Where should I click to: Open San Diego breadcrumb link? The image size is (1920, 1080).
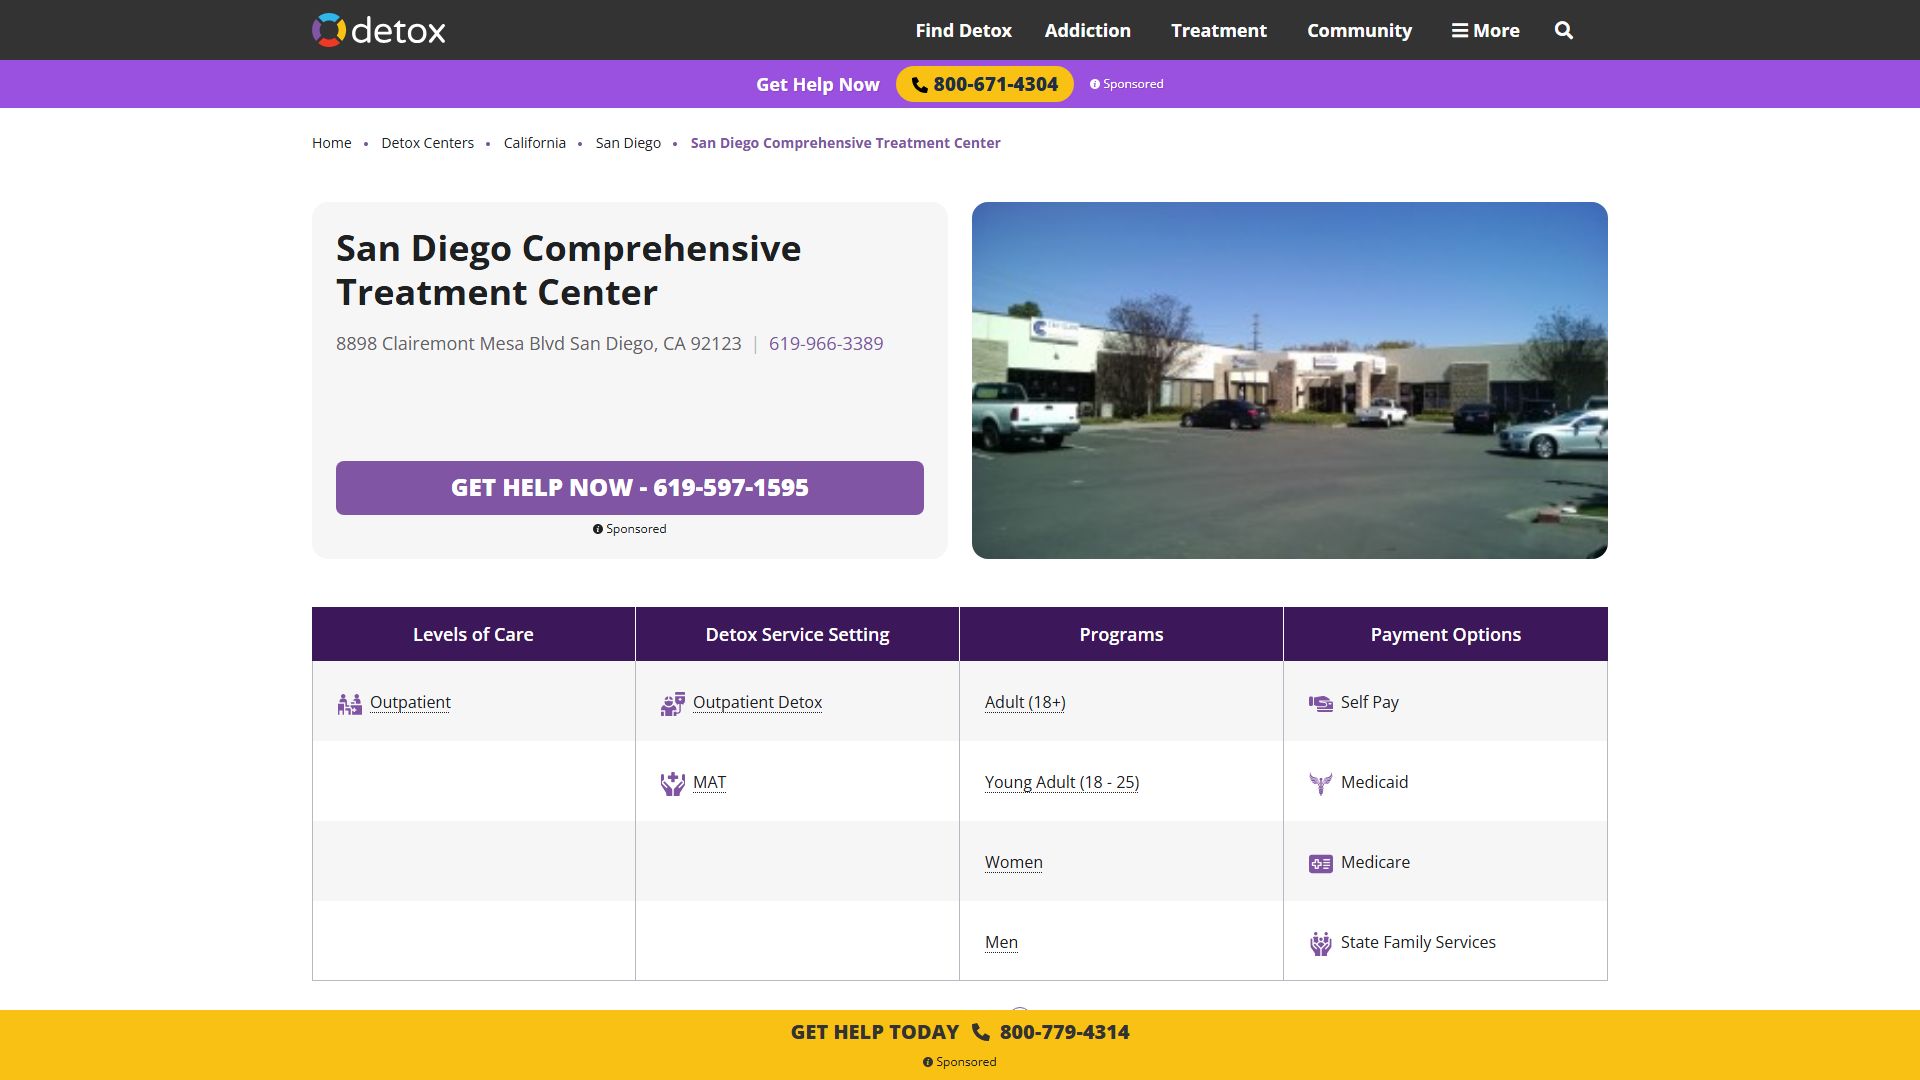(628, 143)
